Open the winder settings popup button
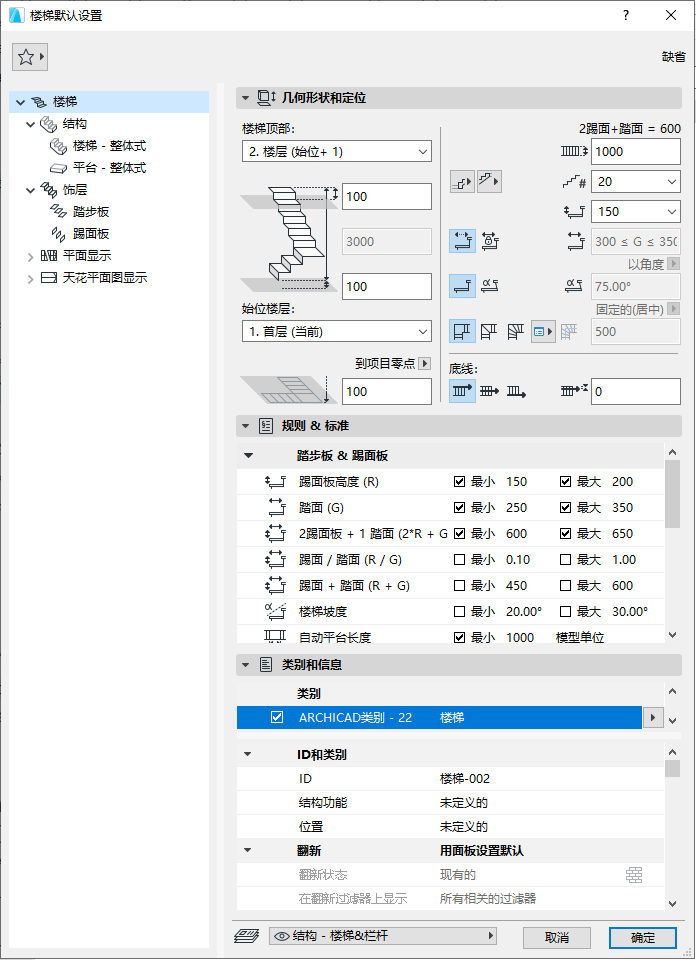 click(x=543, y=331)
